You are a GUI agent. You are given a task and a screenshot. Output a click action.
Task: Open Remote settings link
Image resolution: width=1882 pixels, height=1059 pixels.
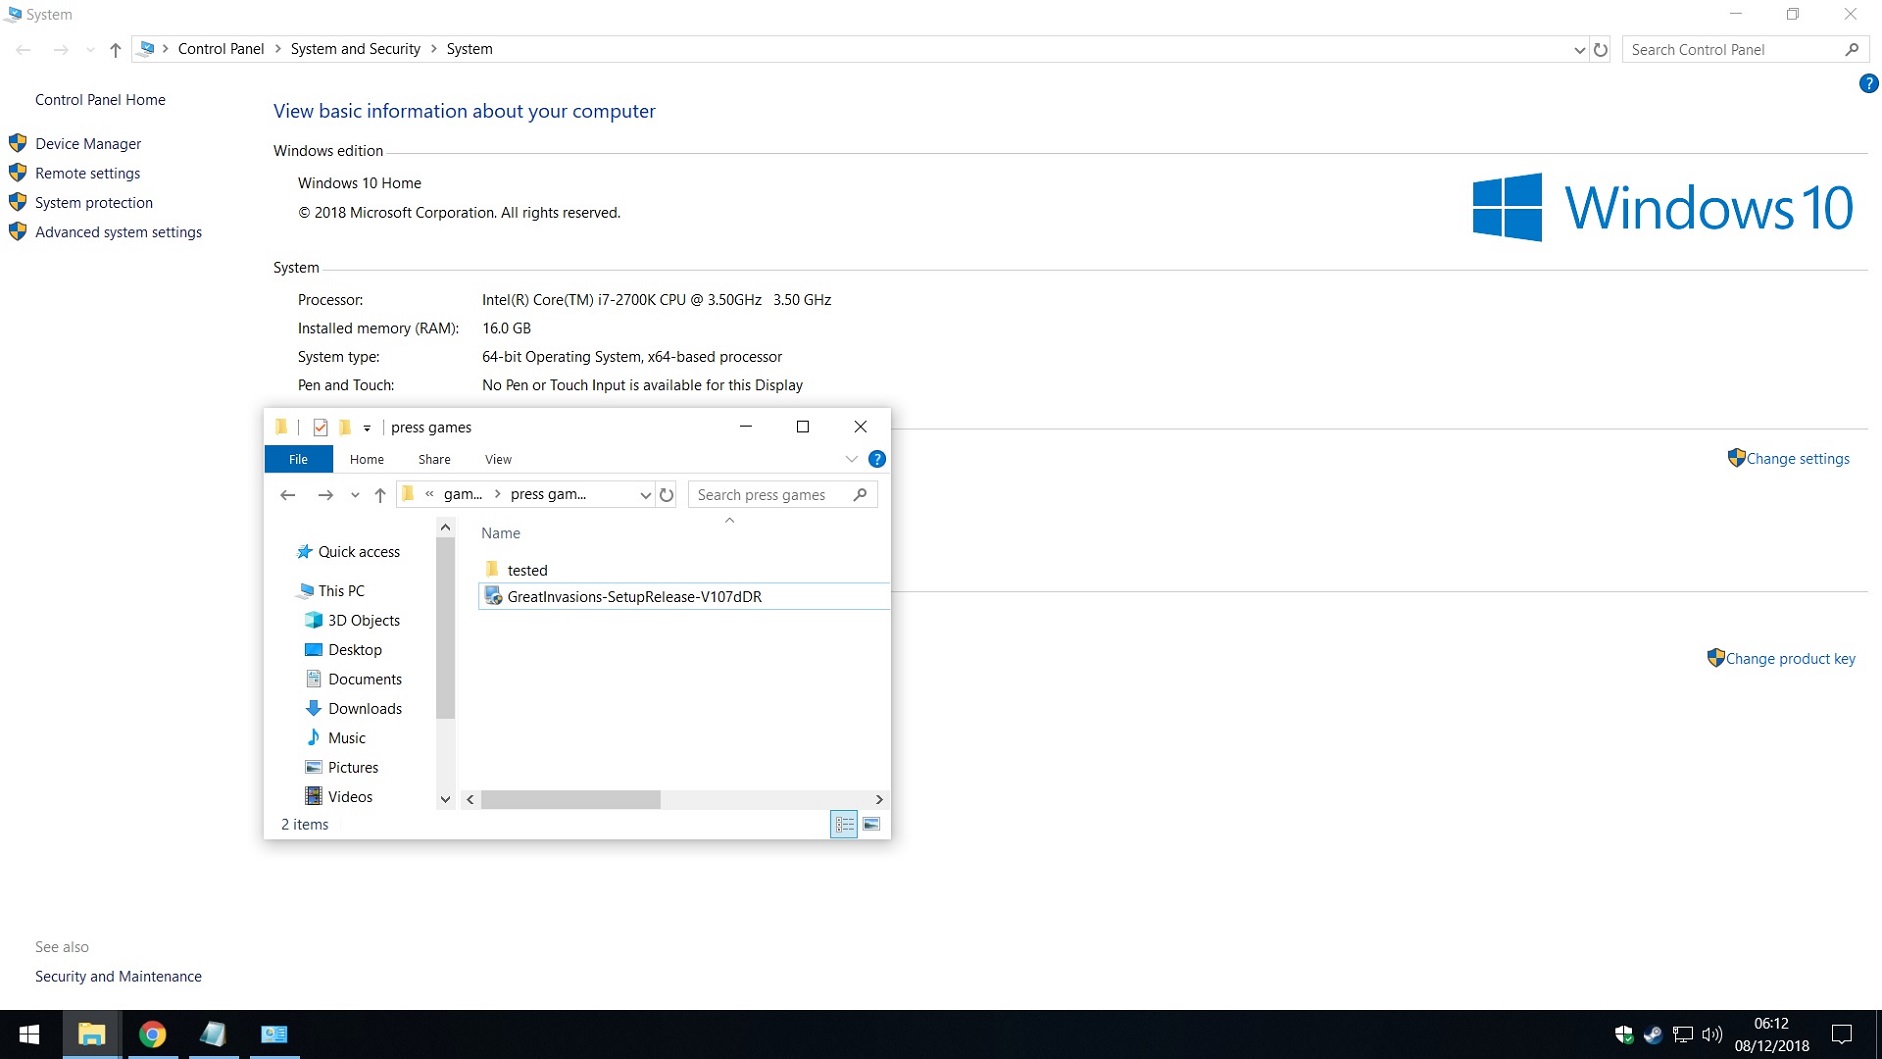point(87,173)
